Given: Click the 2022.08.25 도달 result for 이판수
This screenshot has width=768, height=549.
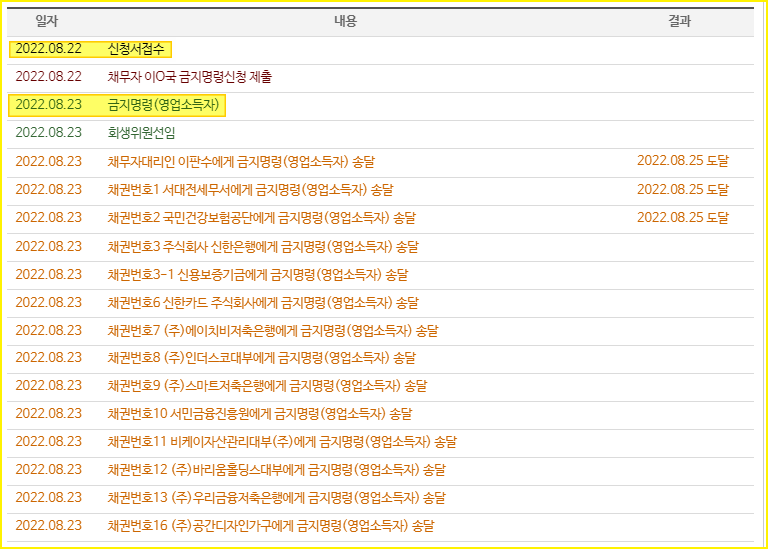Looking at the screenshot, I should [683, 161].
